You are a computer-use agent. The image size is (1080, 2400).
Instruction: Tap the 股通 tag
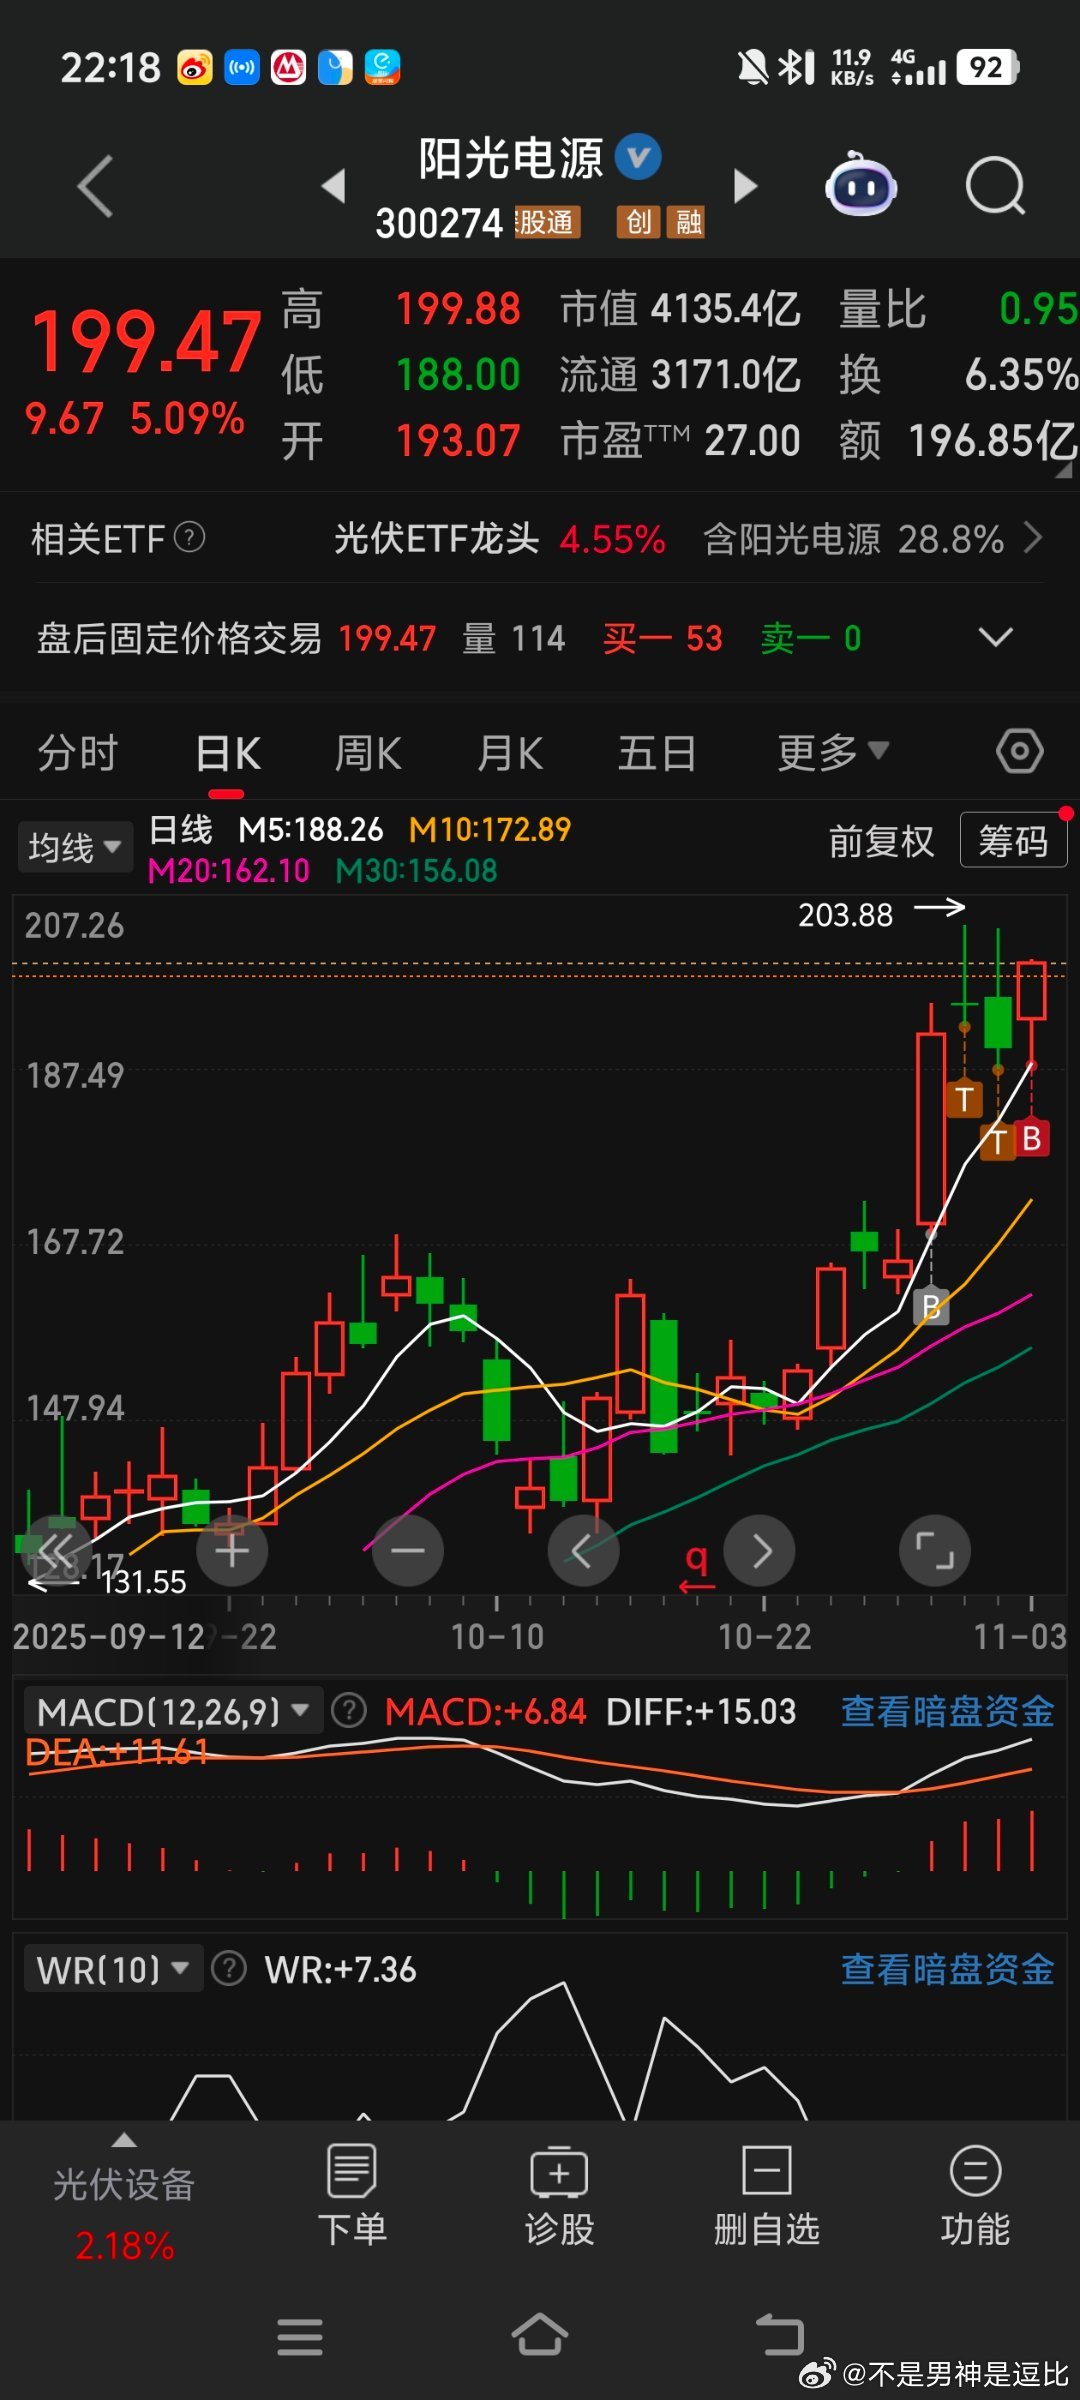(547, 222)
